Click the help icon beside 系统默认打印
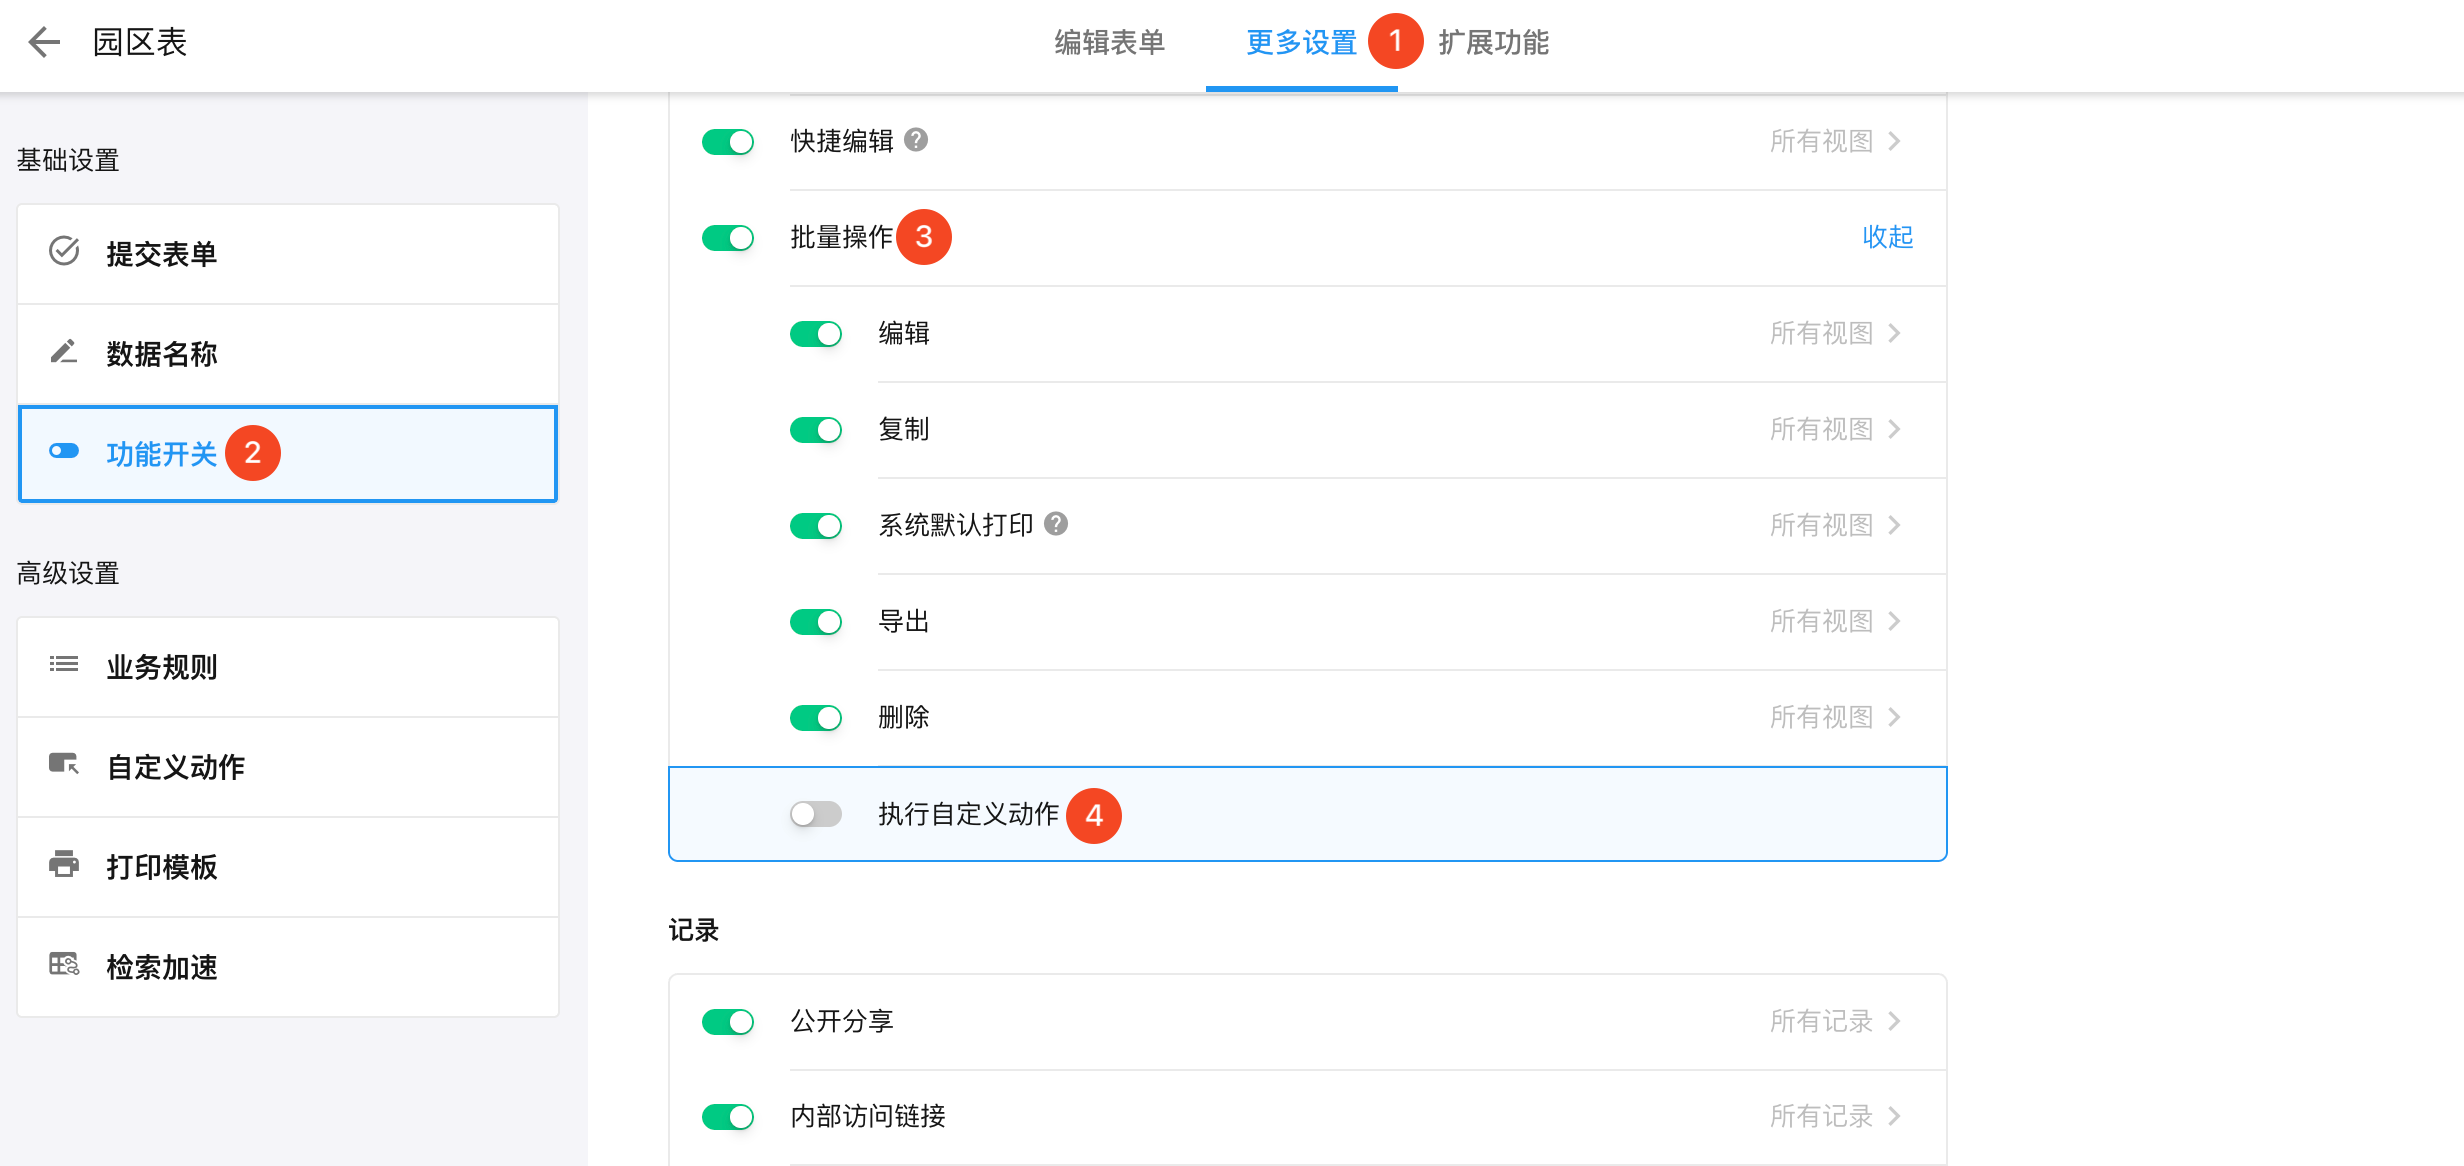This screenshot has height=1166, width=2464. [1056, 524]
